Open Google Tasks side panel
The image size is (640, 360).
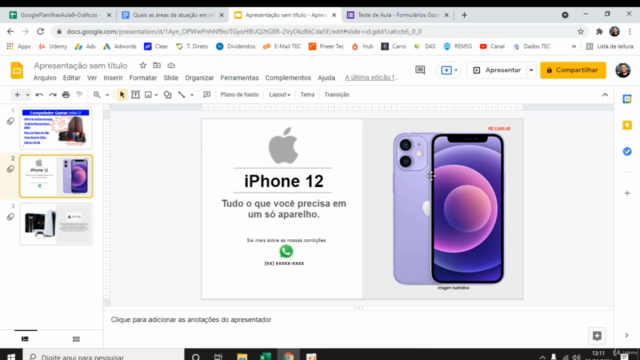click(x=627, y=151)
